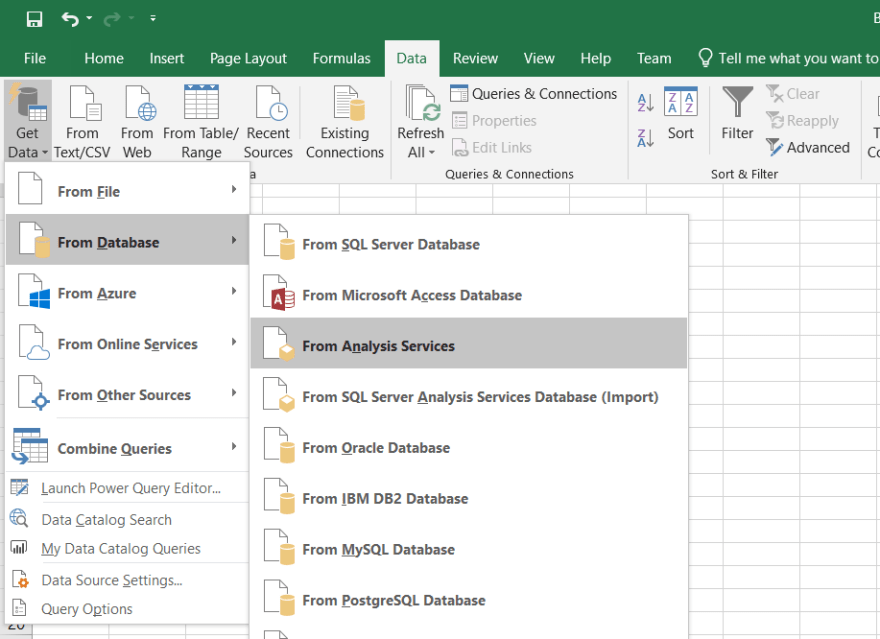Choose From SQL Server Database

(469, 244)
